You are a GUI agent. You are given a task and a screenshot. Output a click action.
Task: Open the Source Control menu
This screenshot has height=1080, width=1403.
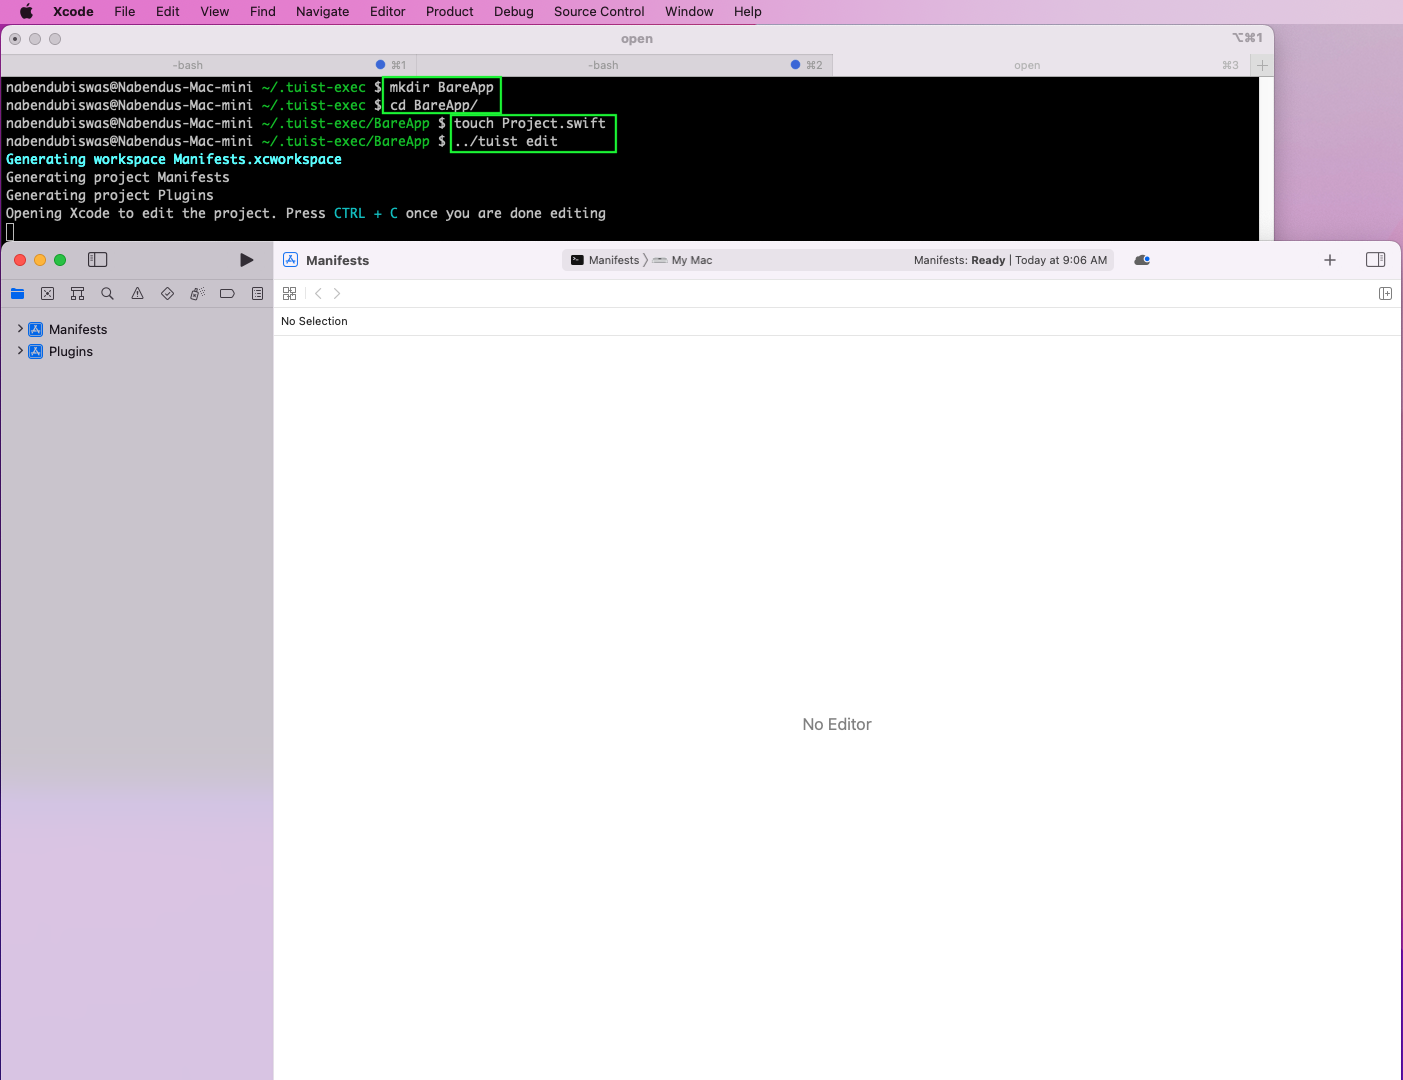tap(599, 12)
